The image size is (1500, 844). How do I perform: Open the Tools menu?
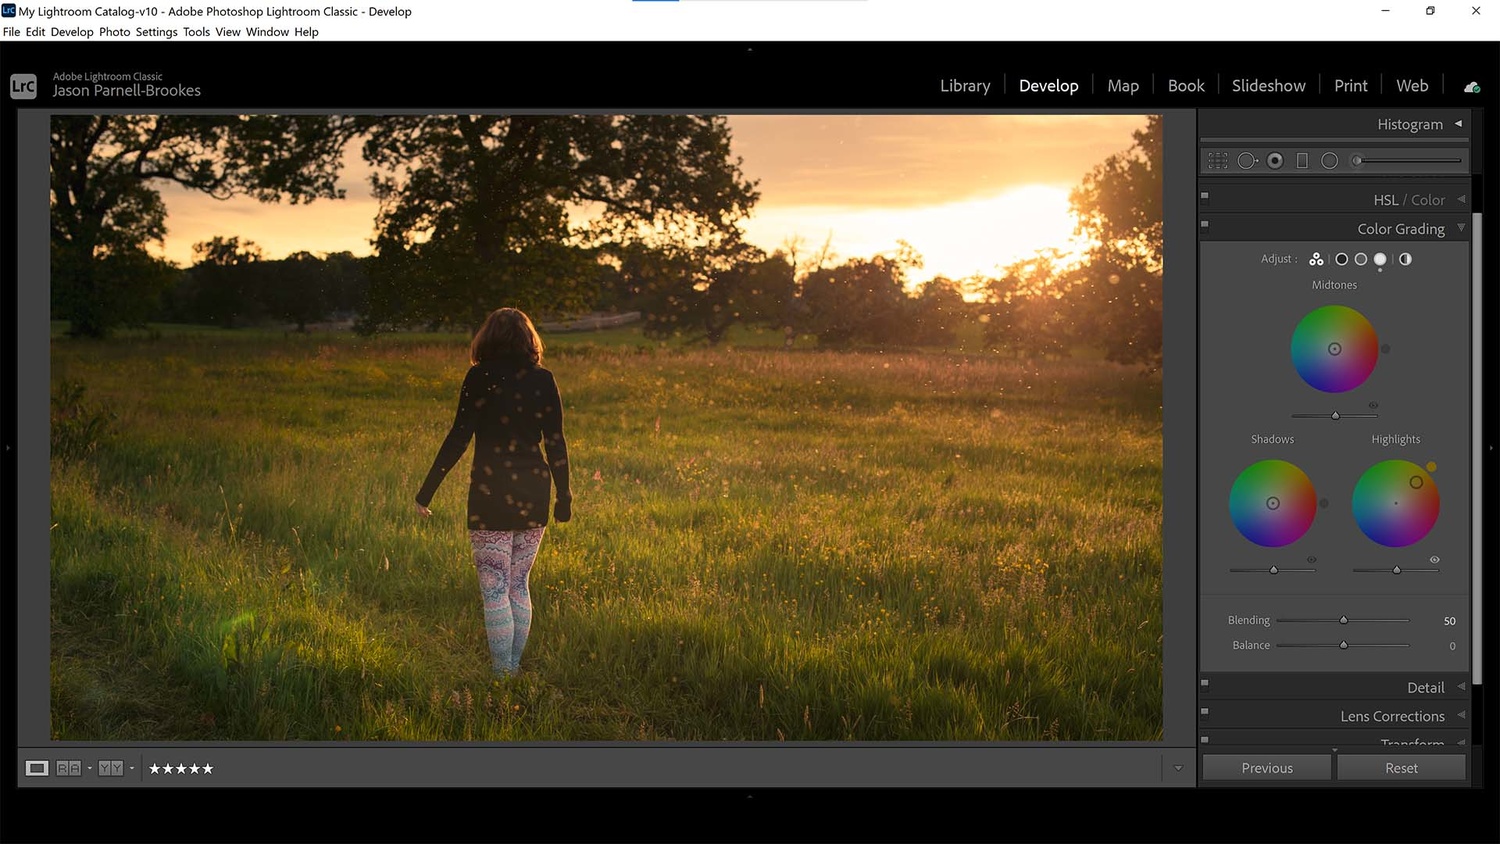click(197, 32)
